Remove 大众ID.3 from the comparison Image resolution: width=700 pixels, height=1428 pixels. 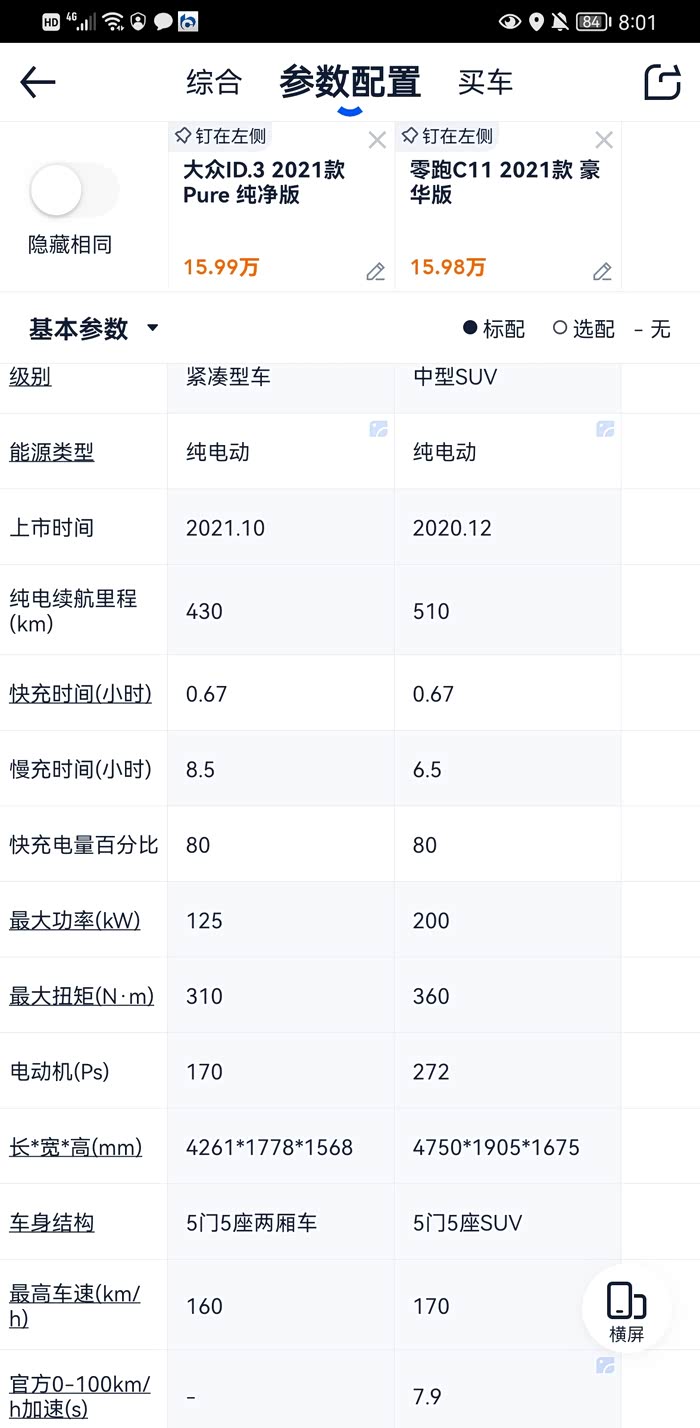coord(377,140)
